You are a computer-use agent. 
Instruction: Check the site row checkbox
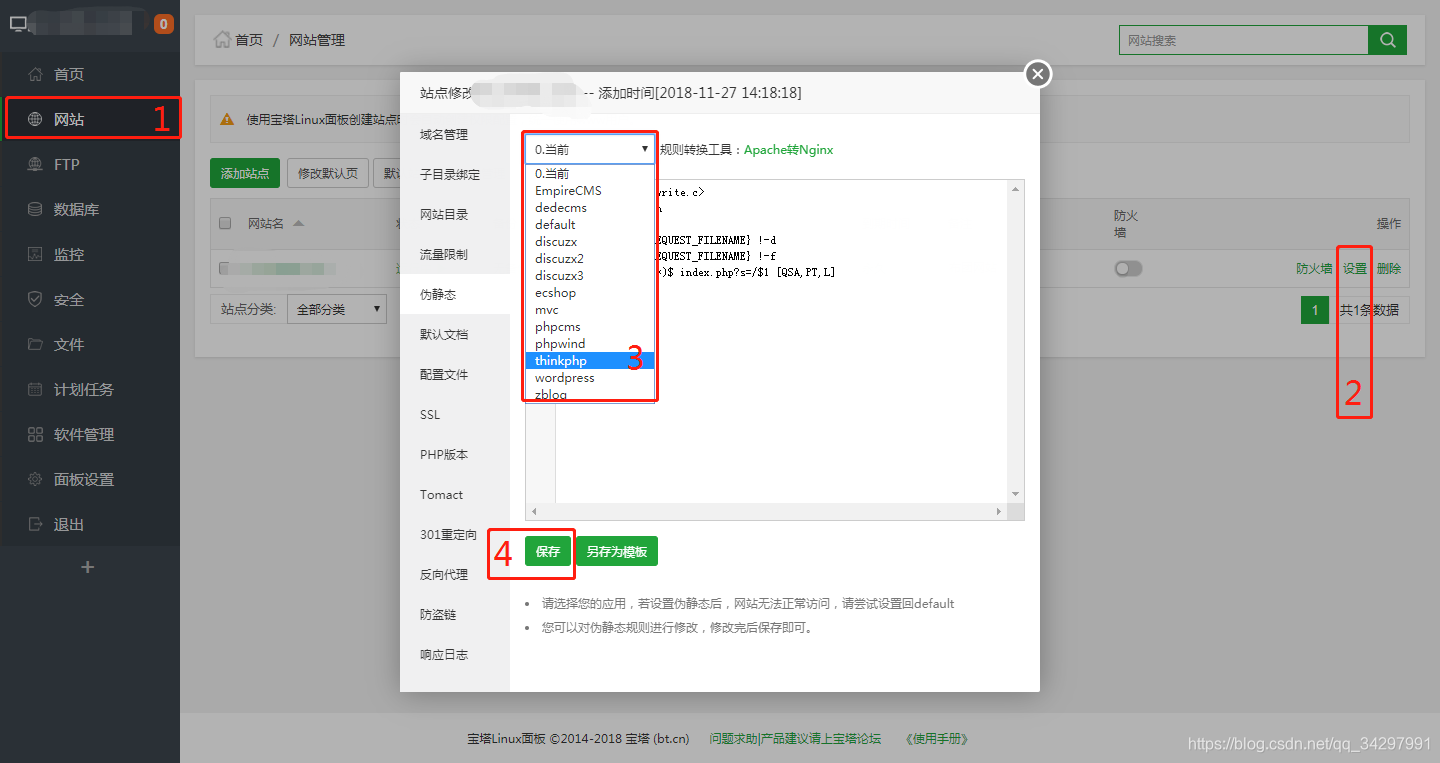click(225, 268)
